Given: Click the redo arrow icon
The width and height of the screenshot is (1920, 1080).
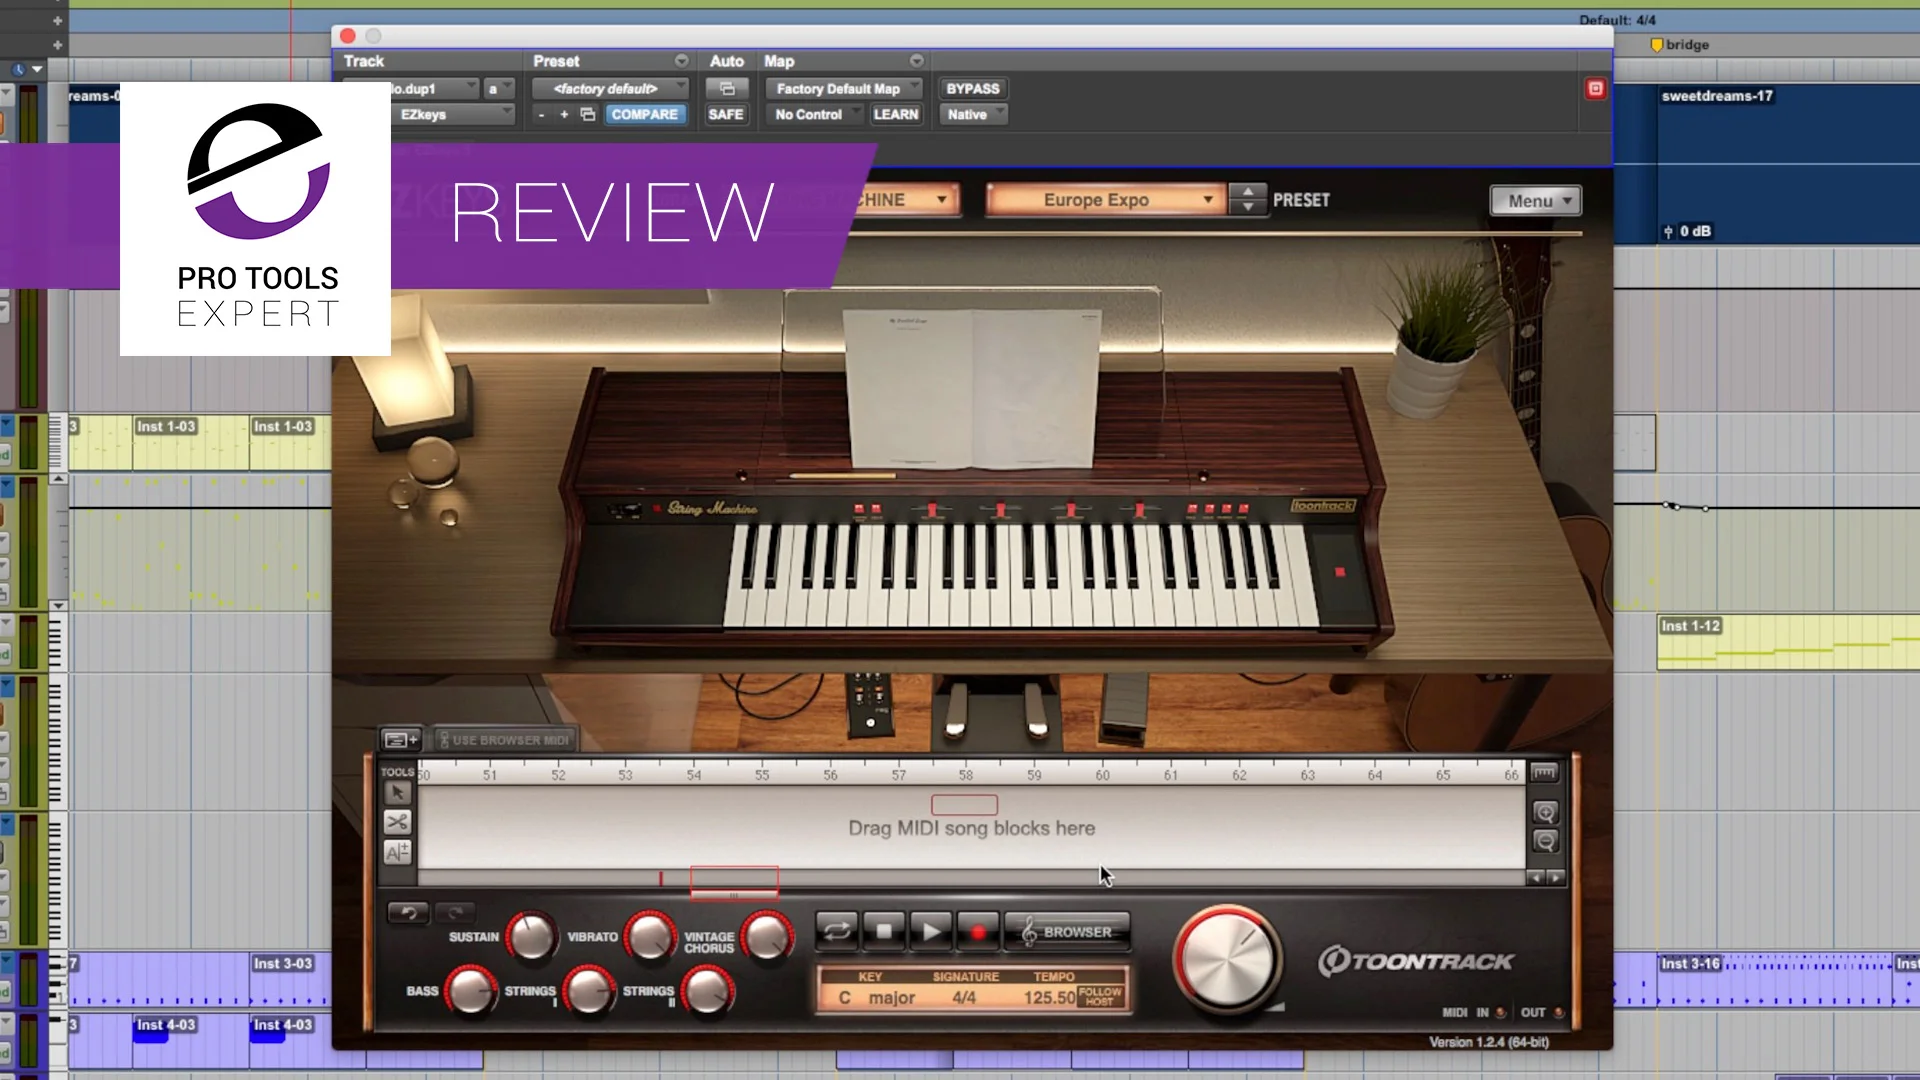Looking at the screenshot, I should click(x=456, y=913).
